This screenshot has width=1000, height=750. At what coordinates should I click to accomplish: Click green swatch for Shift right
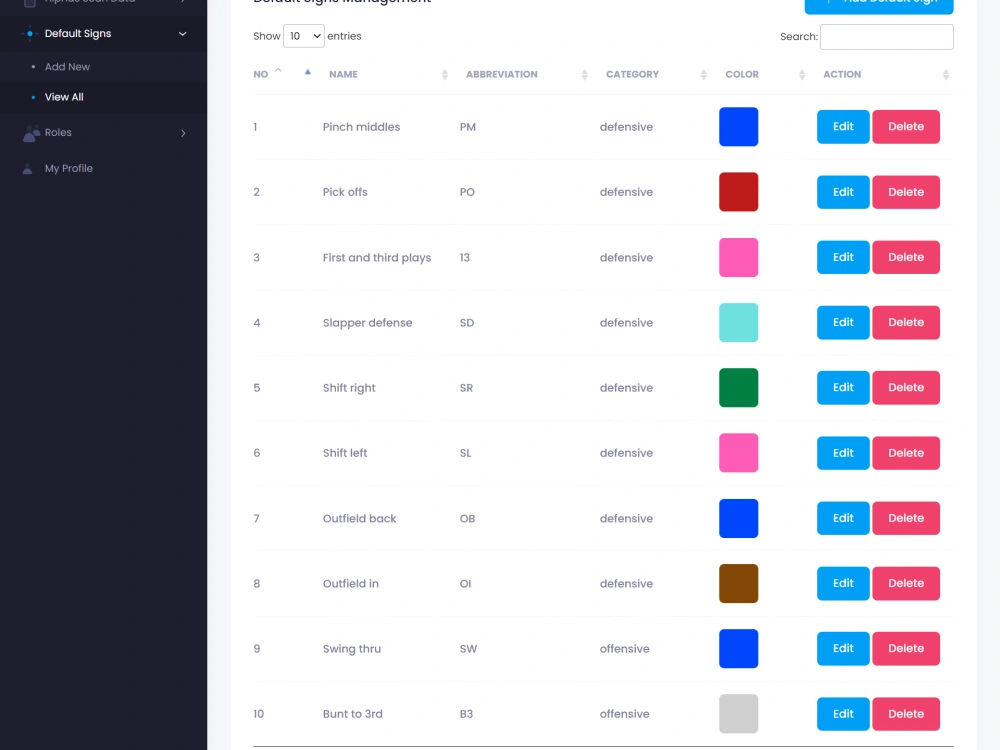tap(739, 387)
